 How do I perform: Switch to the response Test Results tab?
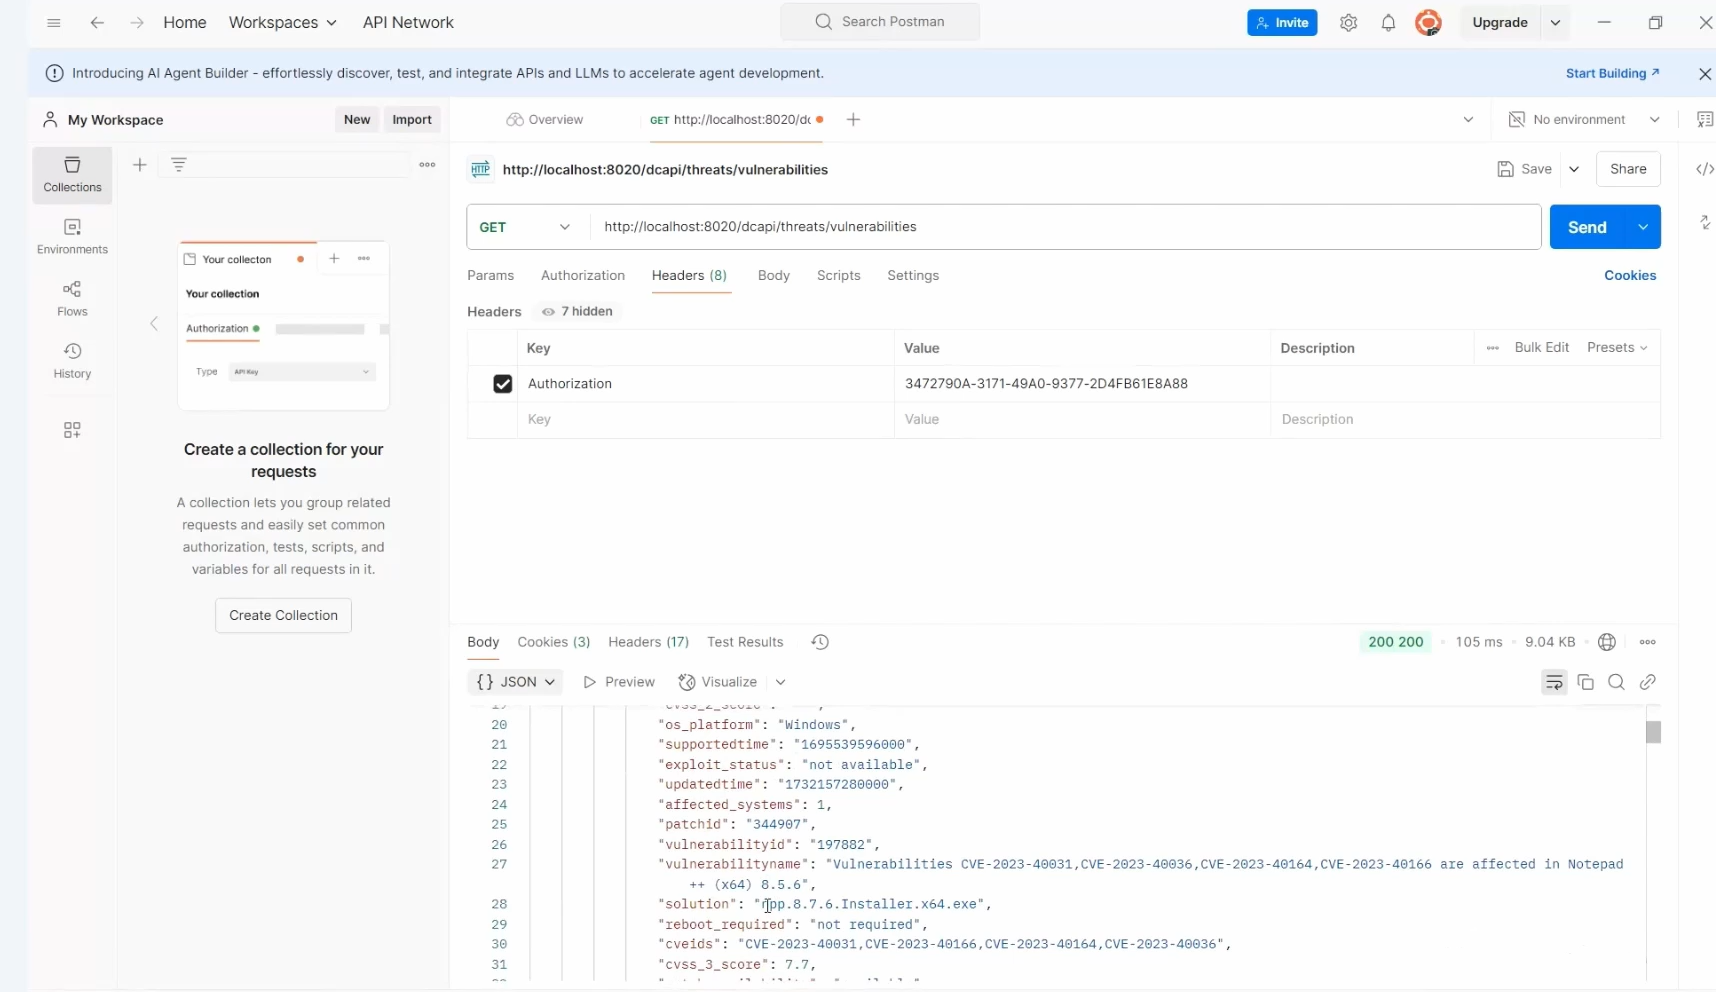(x=744, y=642)
